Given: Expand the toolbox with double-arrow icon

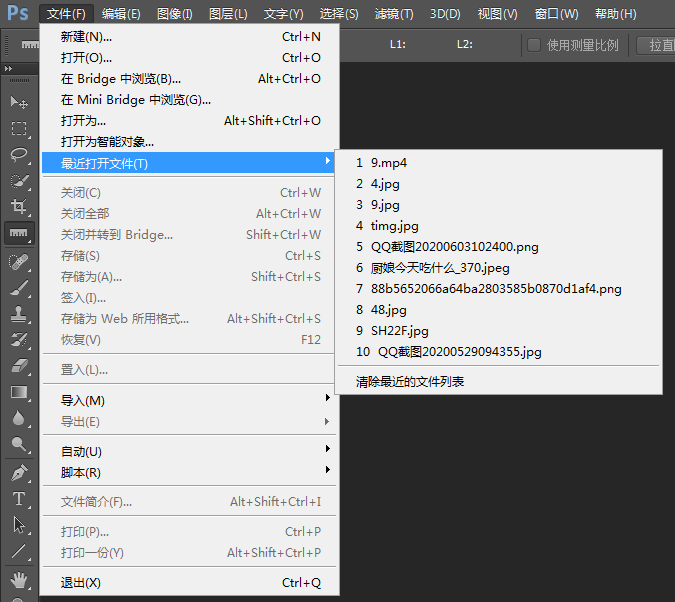Looking at the screenshot, I should (8, 68).
